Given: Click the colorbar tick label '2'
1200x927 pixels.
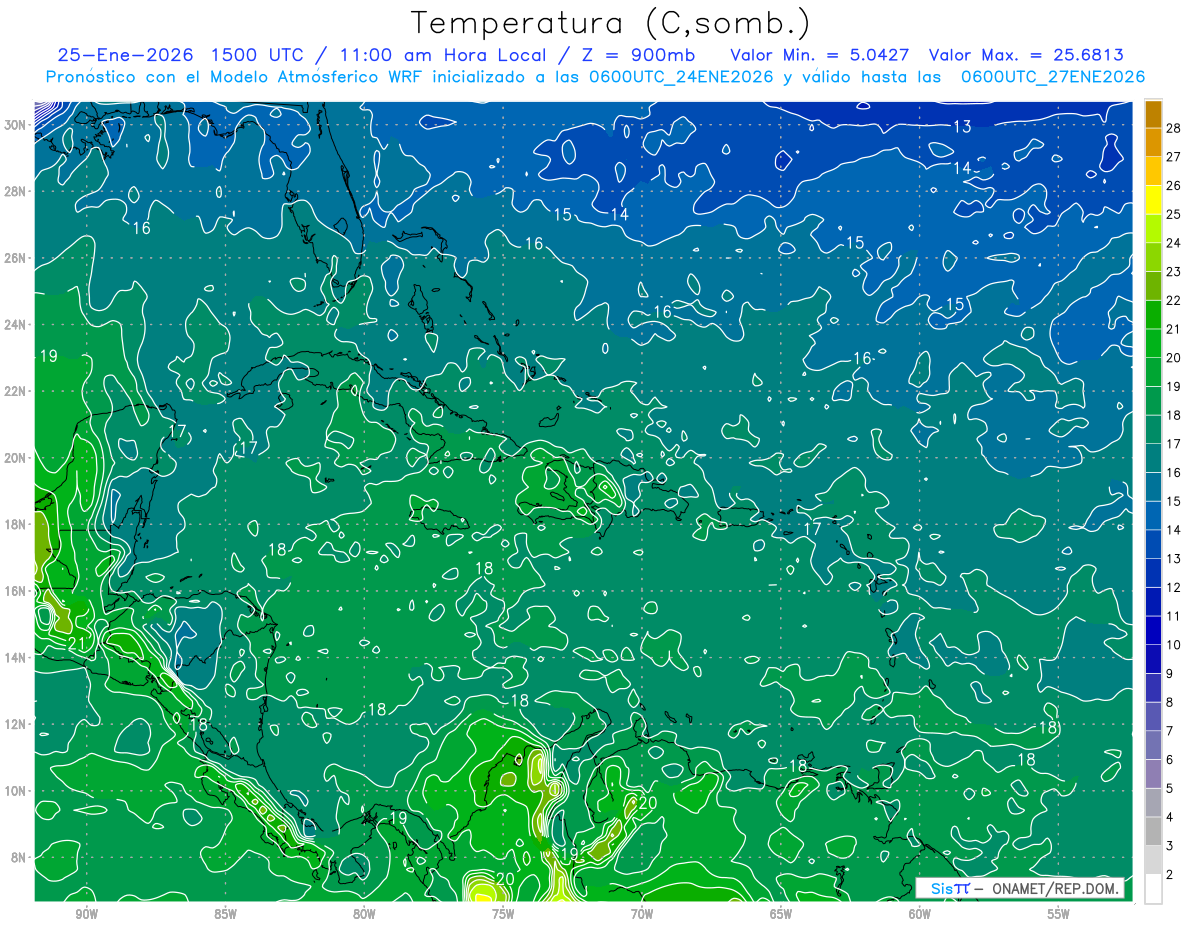Looking at the screenshot, I should point(1170,875).
